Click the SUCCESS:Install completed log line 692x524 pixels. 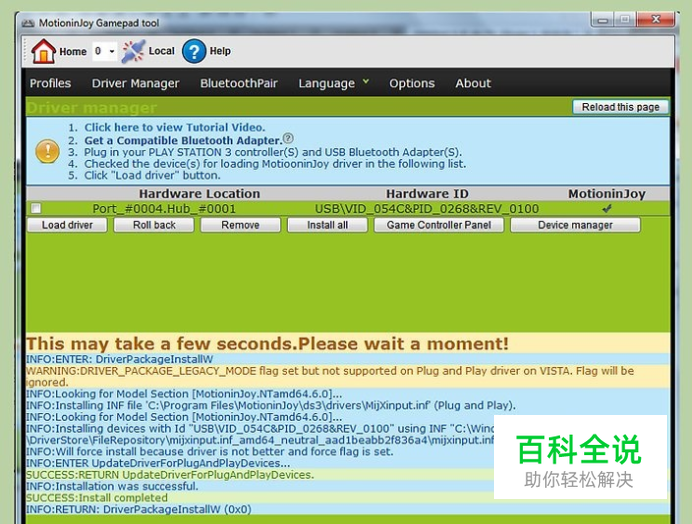(97, 498)
